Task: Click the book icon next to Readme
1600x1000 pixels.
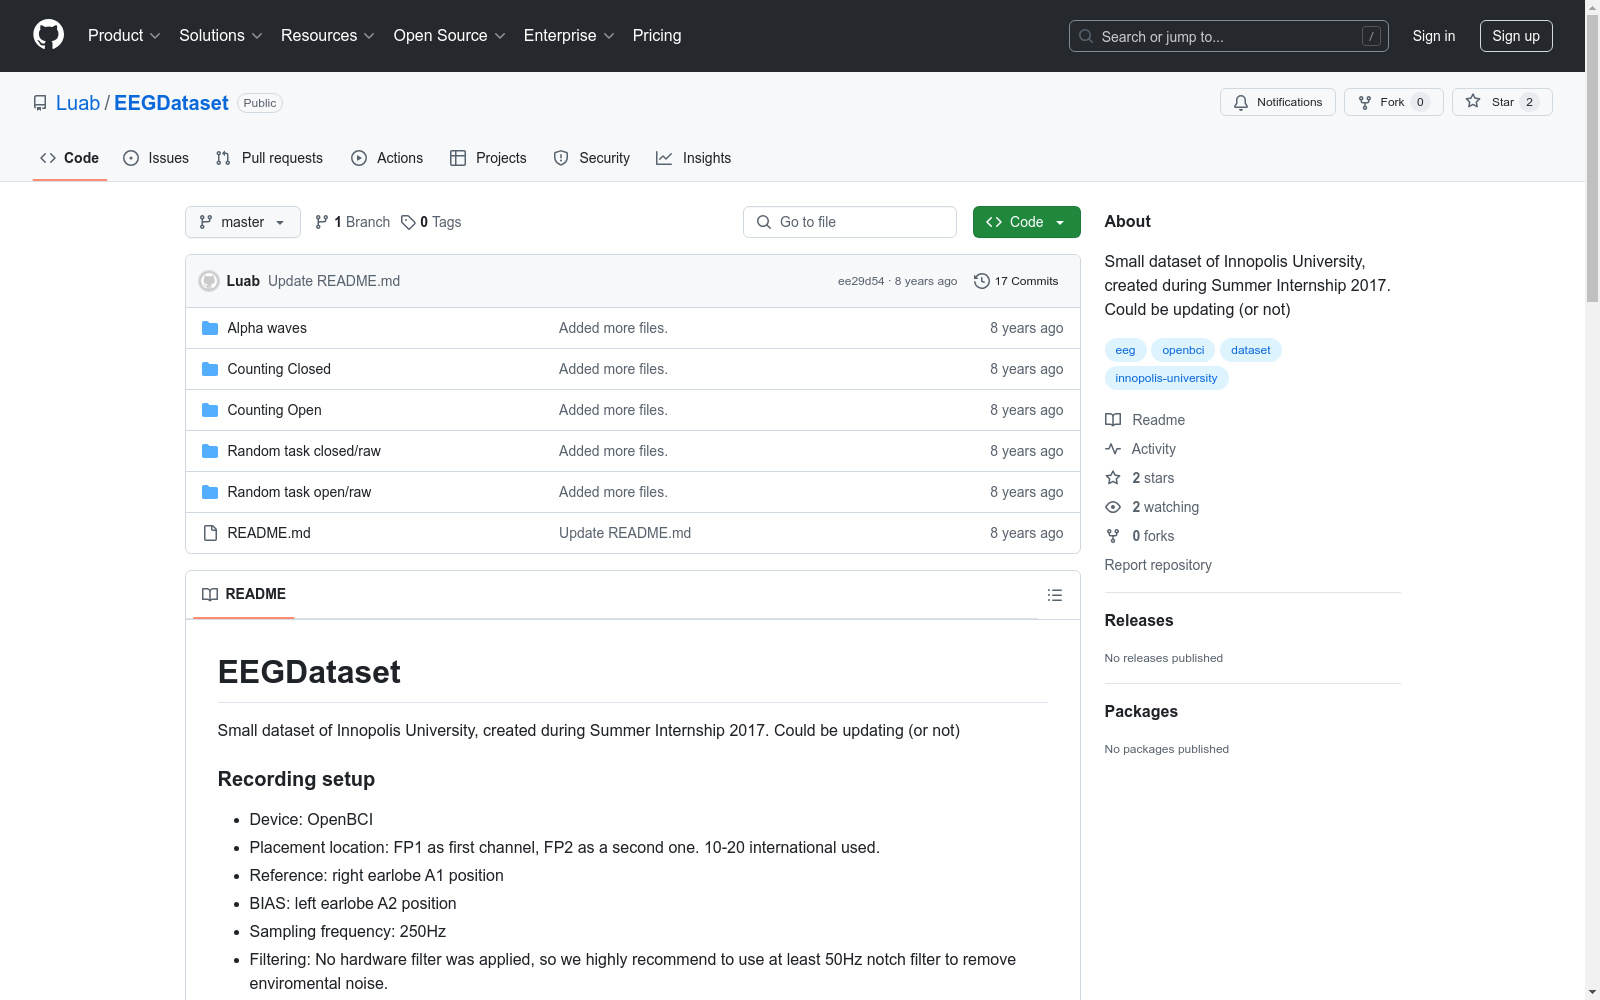Action: tap(1113, 420)
